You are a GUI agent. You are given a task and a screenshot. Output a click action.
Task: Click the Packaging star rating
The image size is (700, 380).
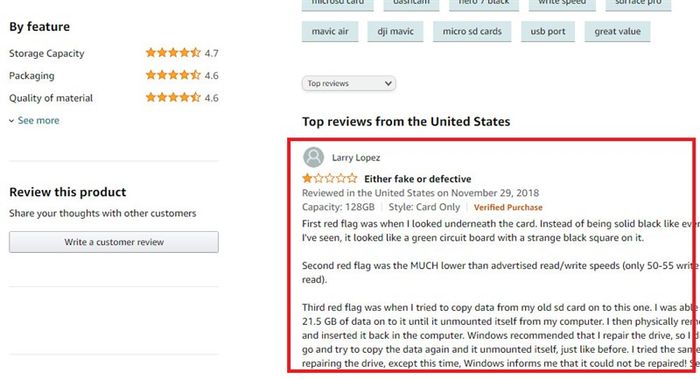click(173, 75)
